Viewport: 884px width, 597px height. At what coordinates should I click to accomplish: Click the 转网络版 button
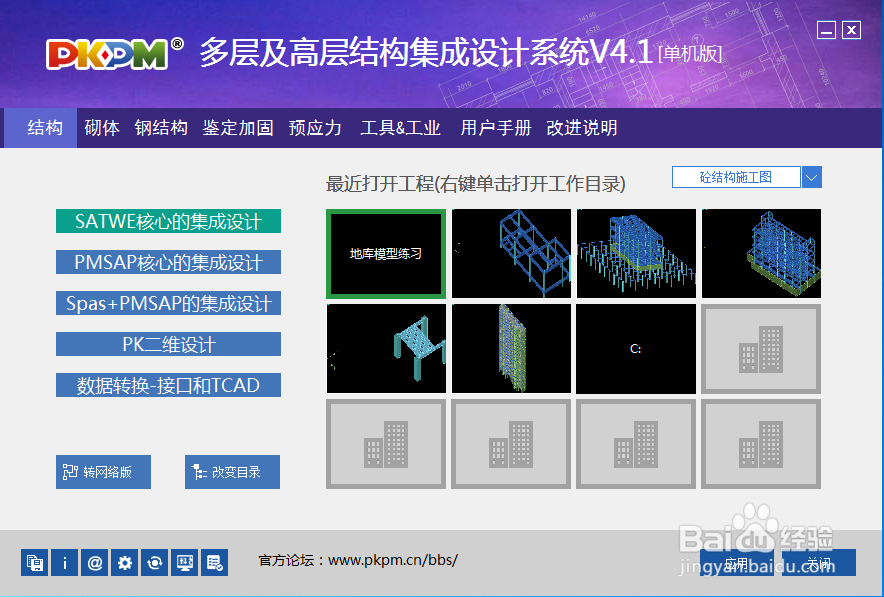[x=103, y=472]
